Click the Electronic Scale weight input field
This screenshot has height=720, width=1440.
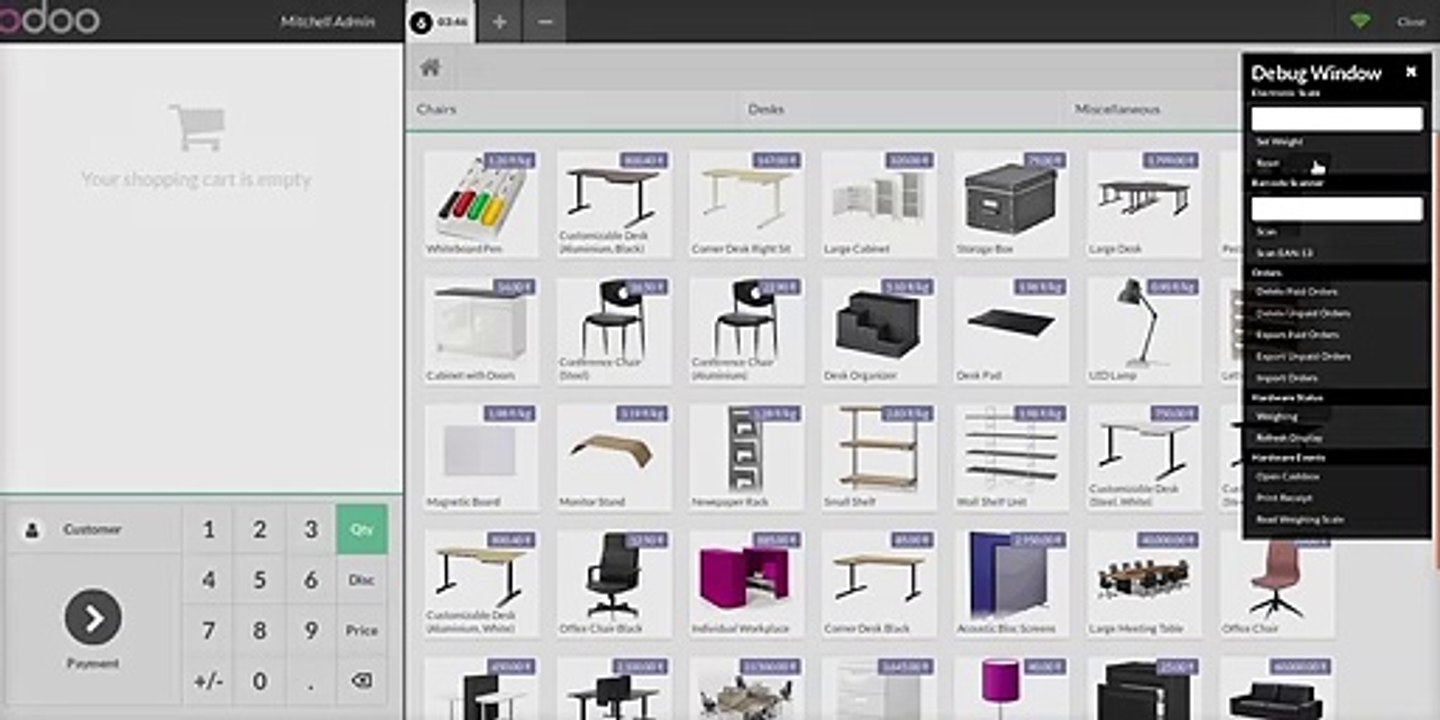tap(1337, 119)
